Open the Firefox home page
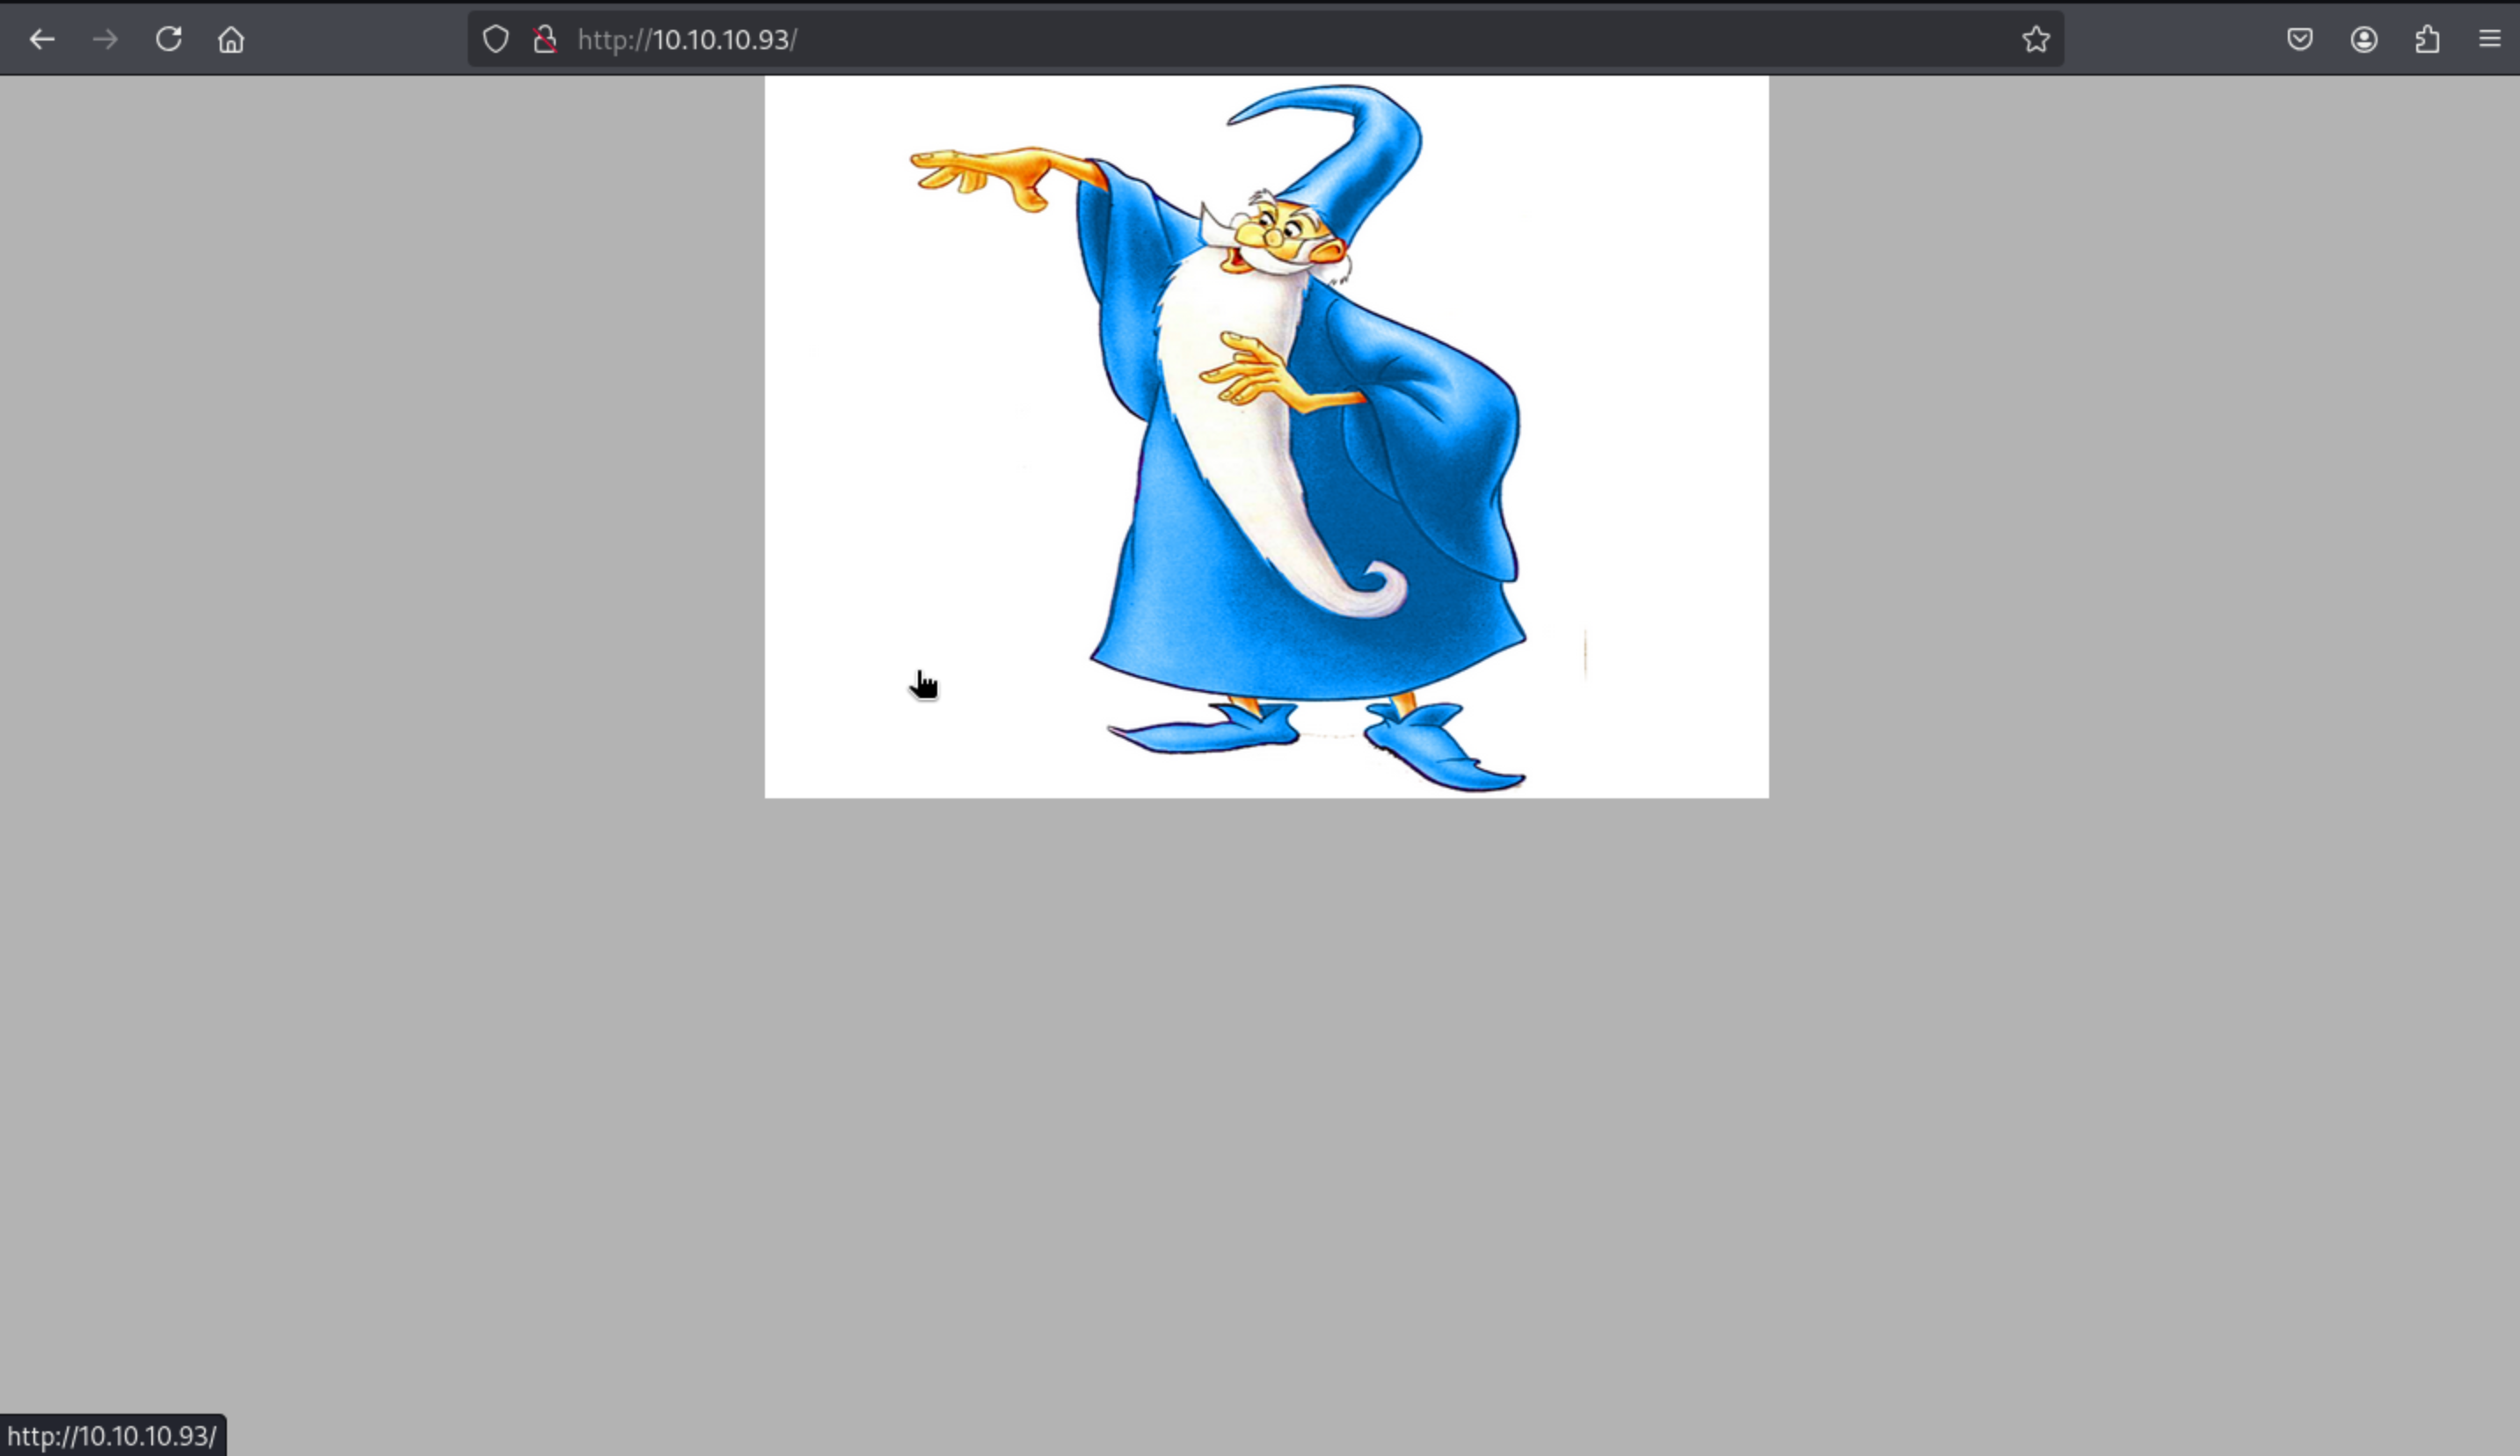2520x1456 pixels. coord(231,40)
